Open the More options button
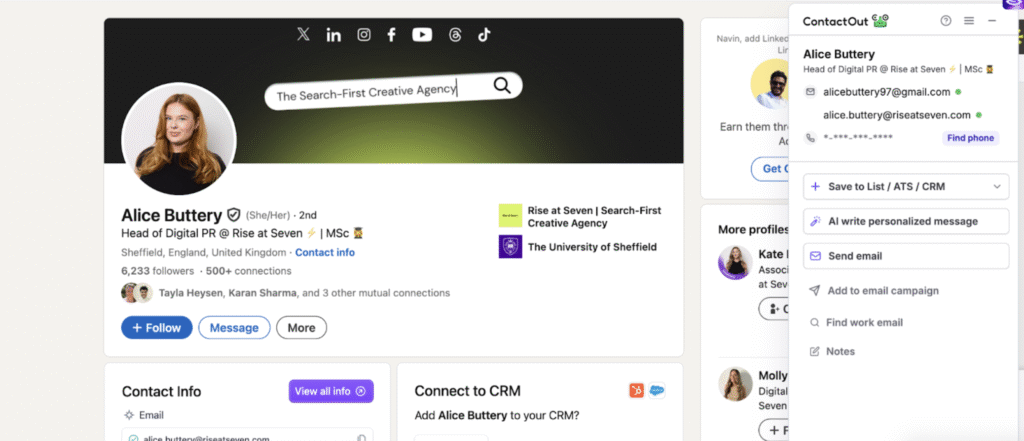Screen dimensions: 1024x441 [301, 327]
